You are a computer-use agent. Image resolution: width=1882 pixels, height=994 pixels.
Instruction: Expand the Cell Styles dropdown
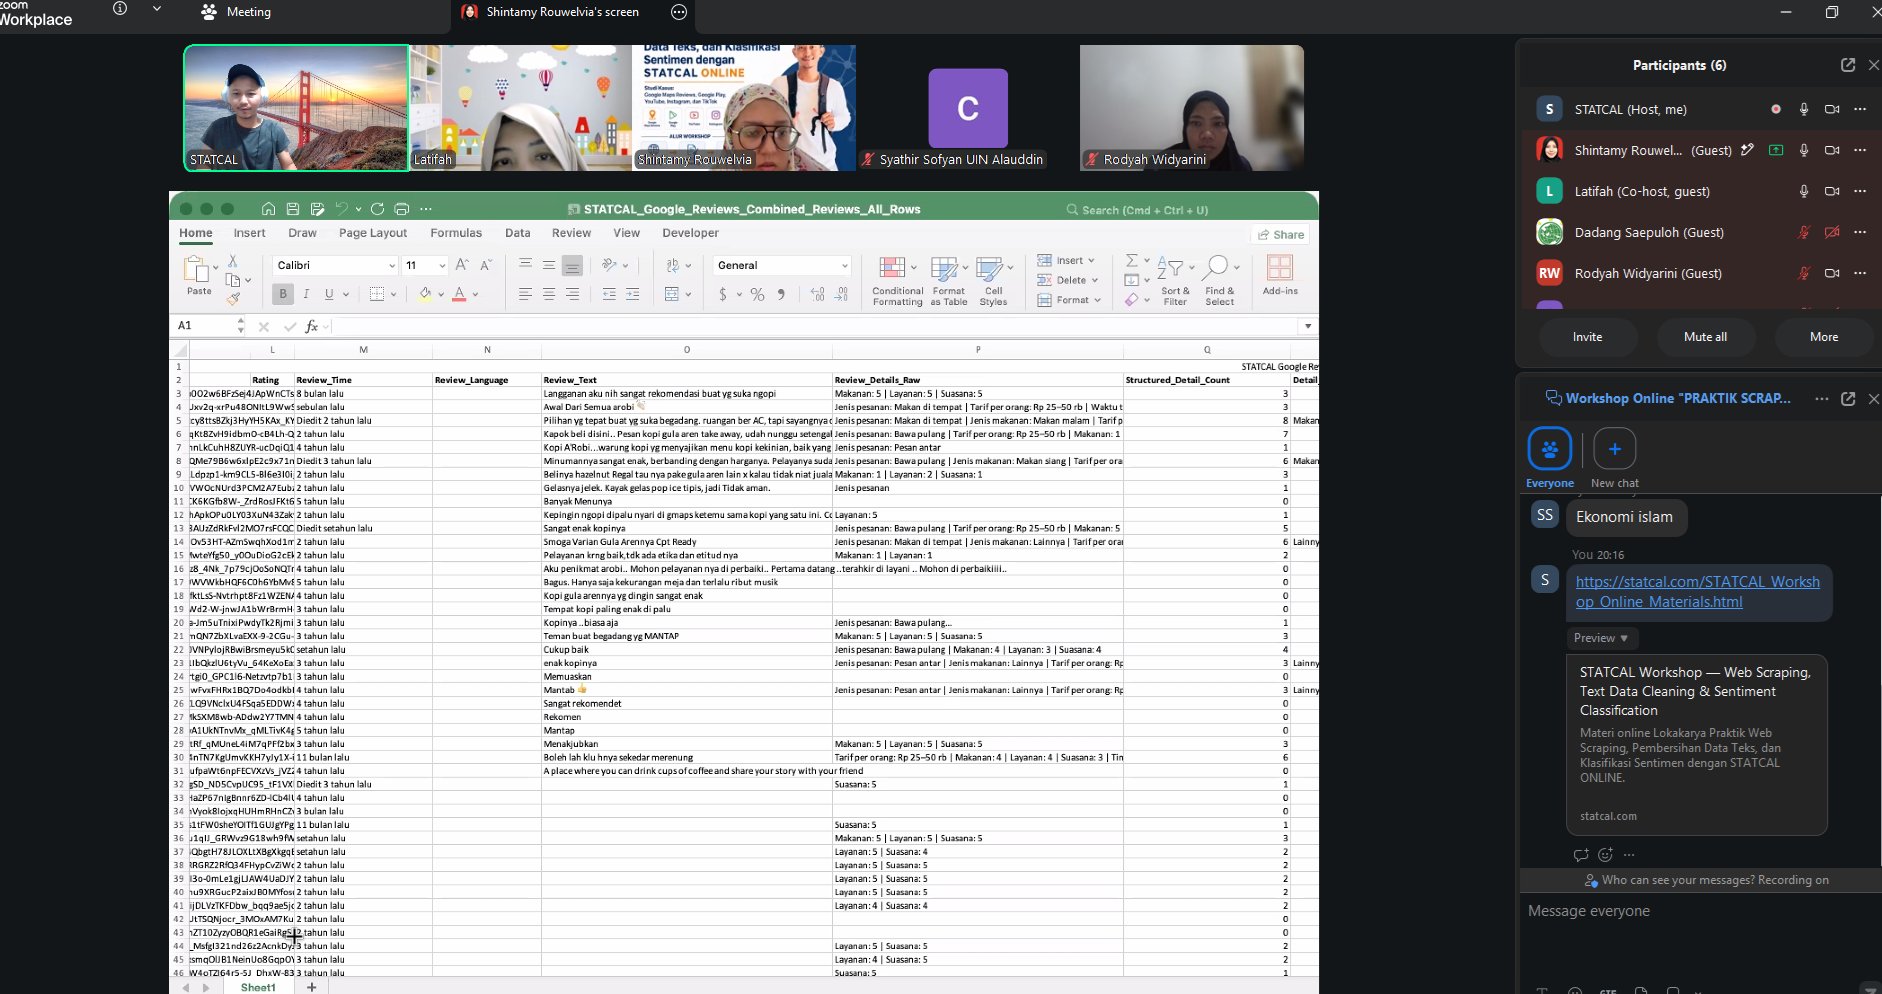pos(1011,267)
